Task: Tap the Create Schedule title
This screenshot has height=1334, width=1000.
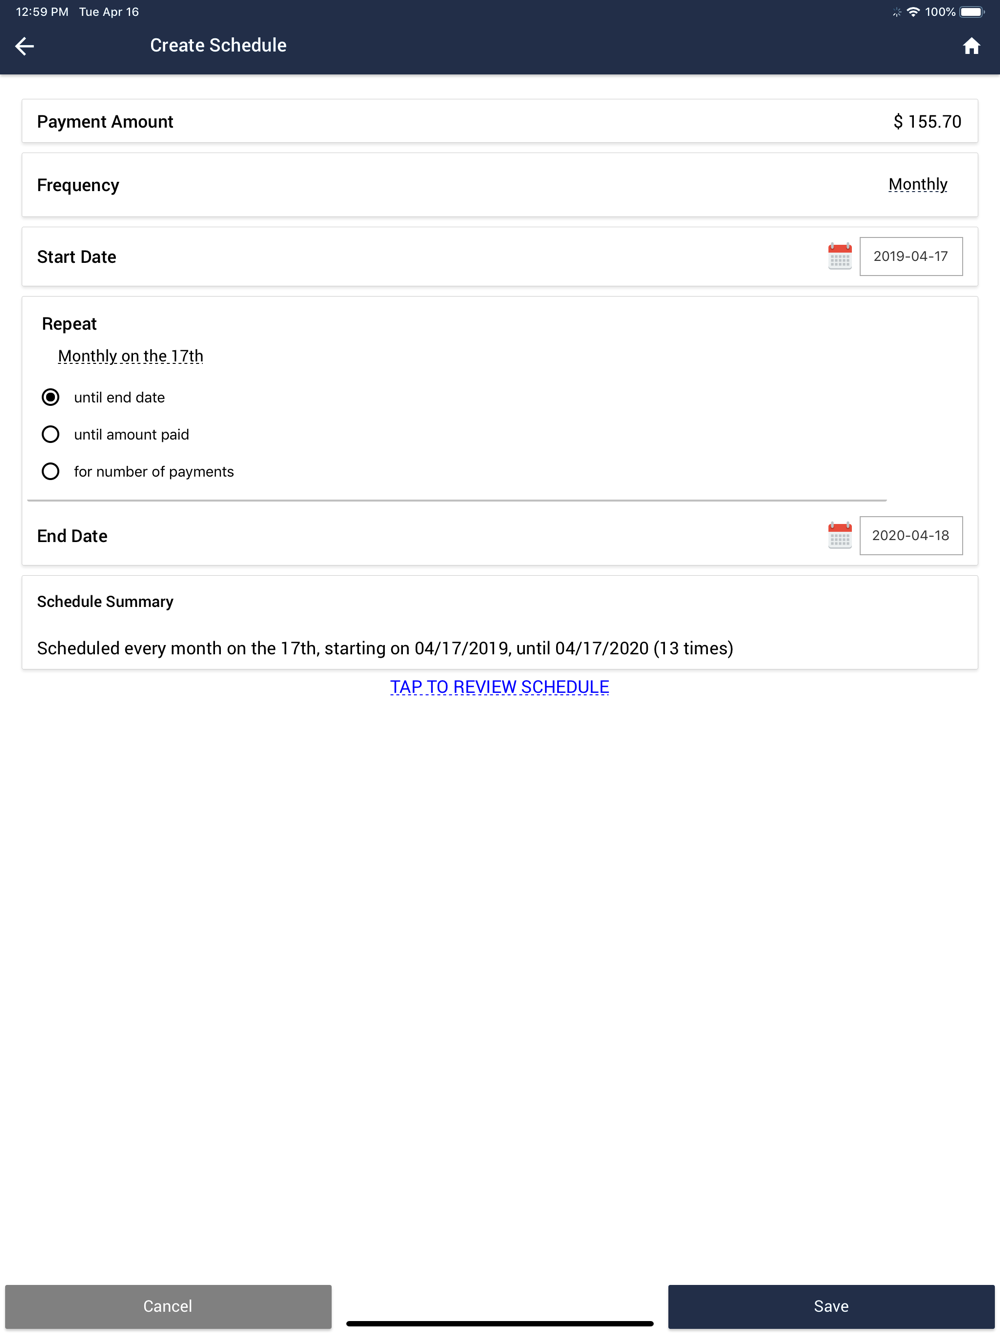Action: pos(218,45)
